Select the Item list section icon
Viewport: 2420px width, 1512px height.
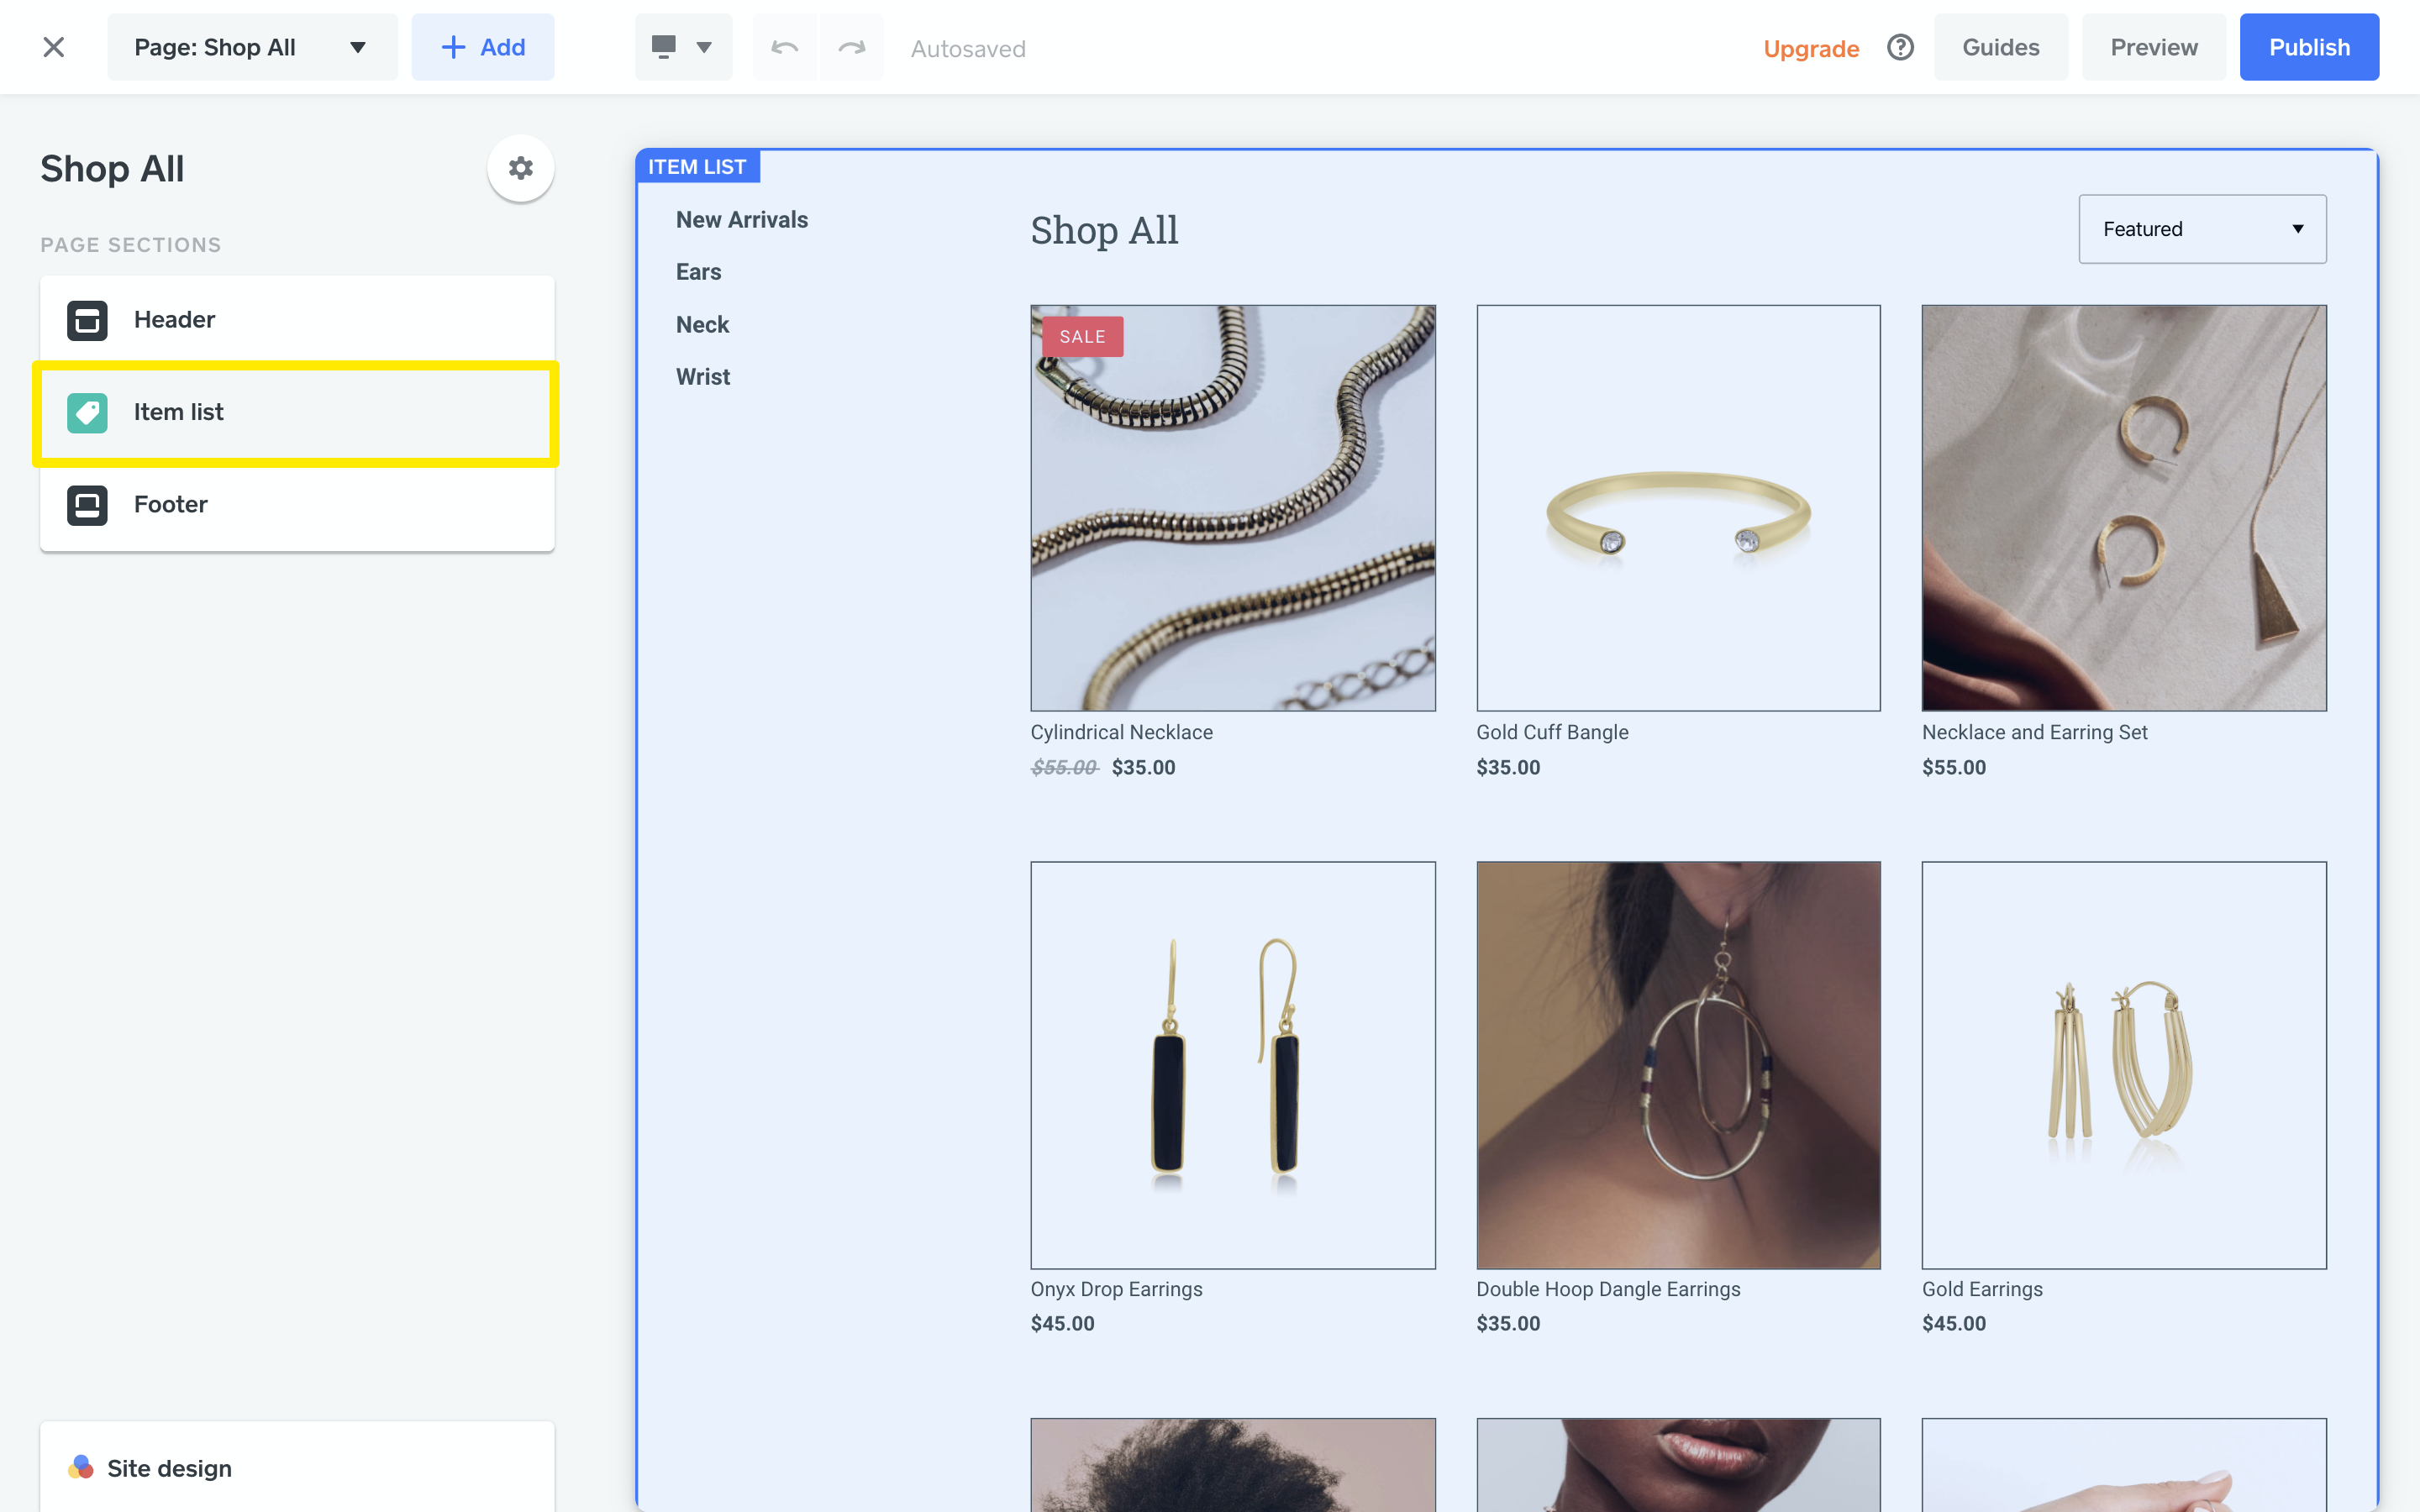[x=87, y=412]
